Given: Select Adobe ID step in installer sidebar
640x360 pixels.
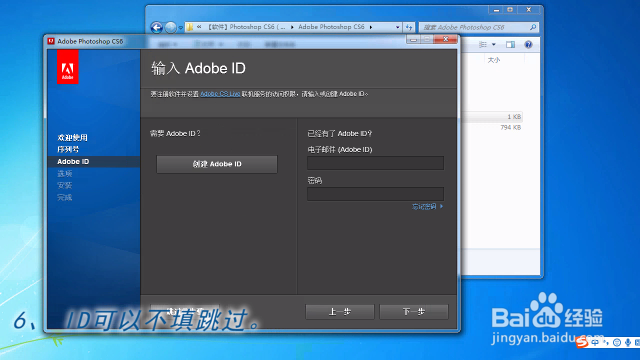Looking at the screenshot, I should (x=73, y=162).
